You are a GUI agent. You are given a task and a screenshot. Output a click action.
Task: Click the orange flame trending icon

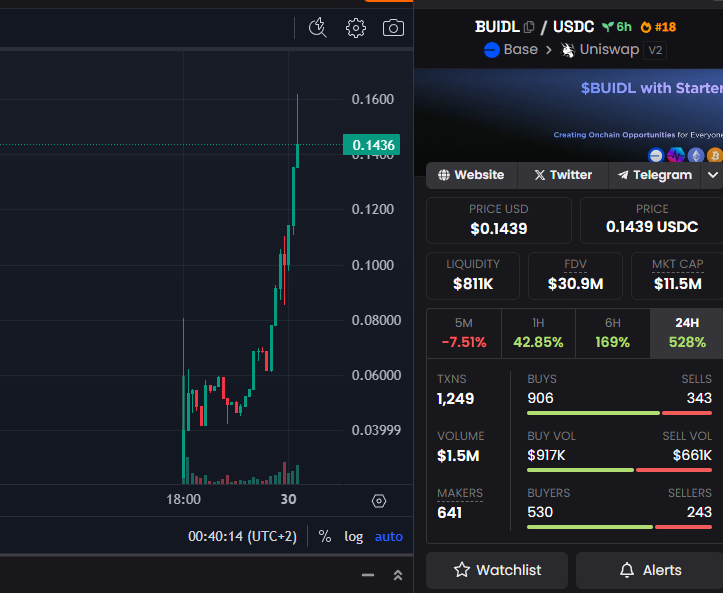pyautogui.click(x=646, y=27)
